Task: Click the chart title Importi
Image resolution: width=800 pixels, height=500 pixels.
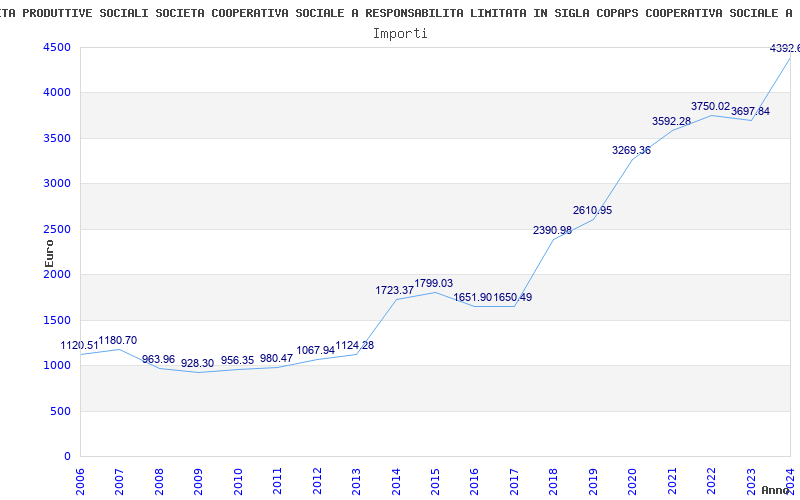Action: click(400, 34)
